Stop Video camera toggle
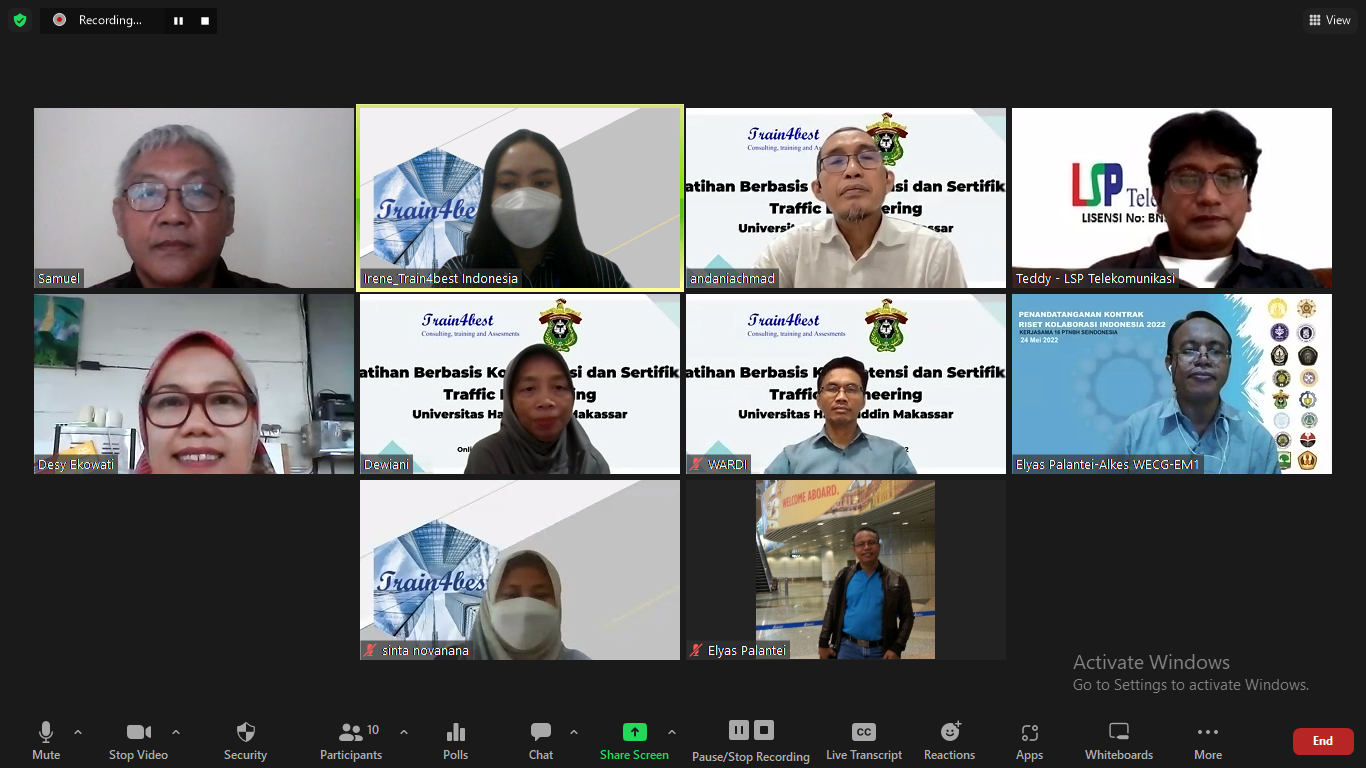 (138, 741)
